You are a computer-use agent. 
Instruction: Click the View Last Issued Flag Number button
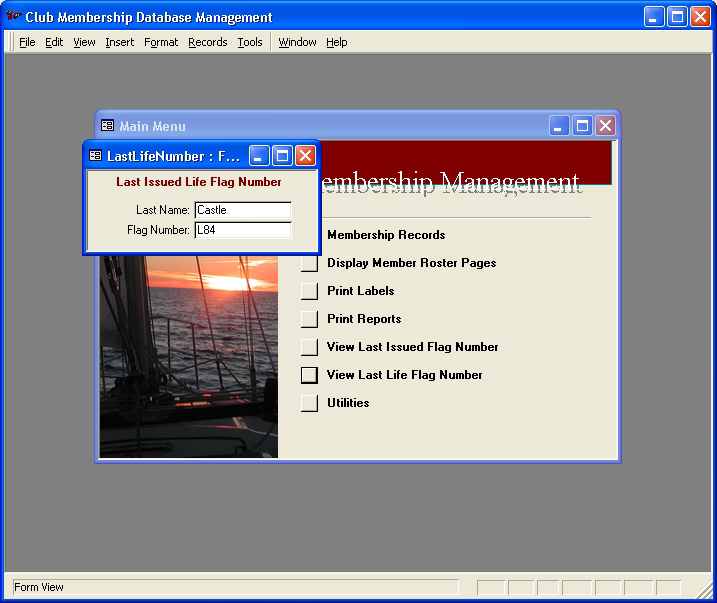pyautogui.click(x=310, y=347)
